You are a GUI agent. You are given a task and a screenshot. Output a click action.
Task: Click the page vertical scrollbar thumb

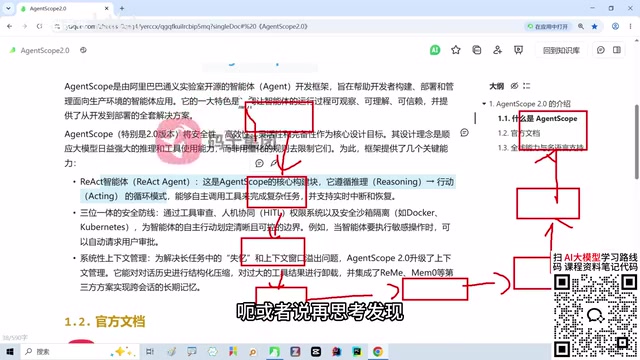point(637,142)
